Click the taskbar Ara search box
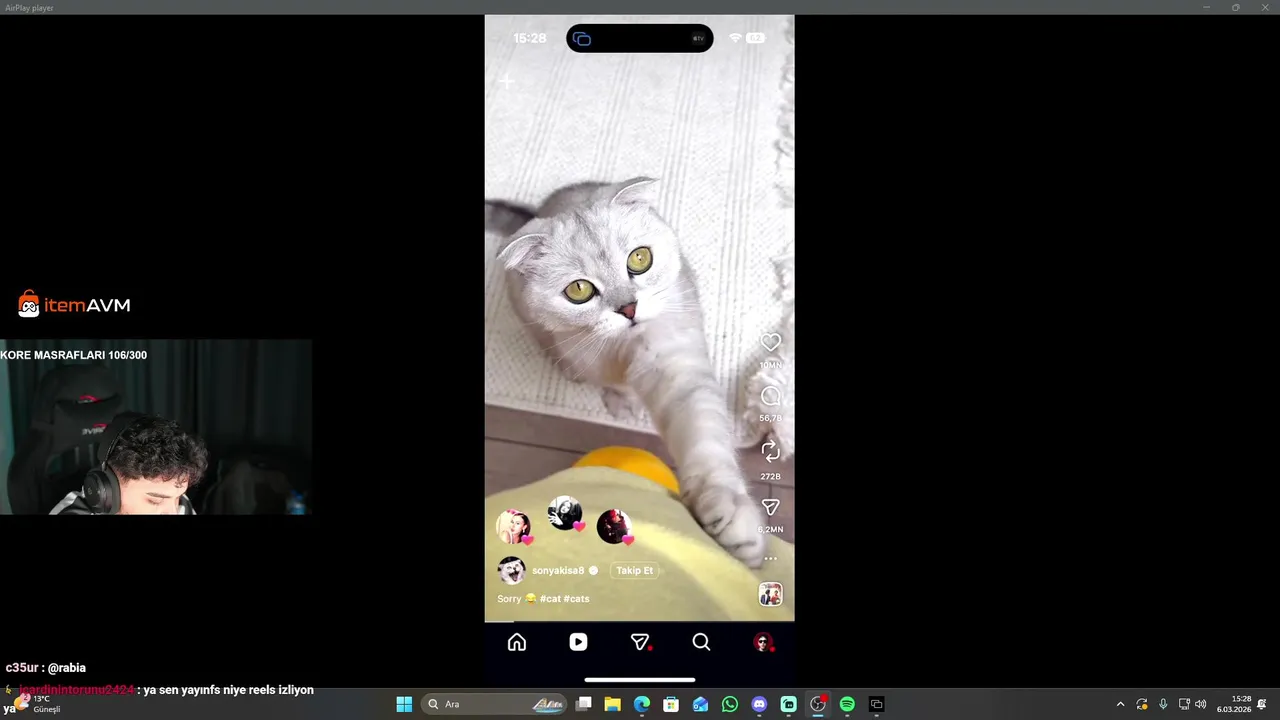 click(x=496, y=704)
